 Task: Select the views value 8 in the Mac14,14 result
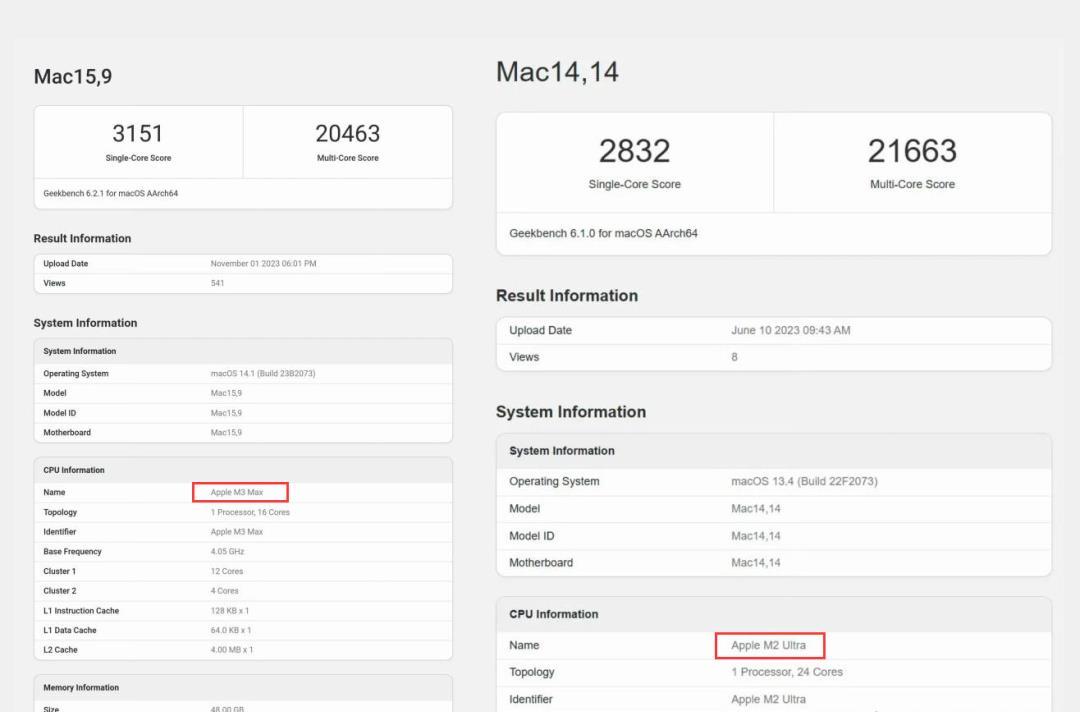pyautogui.click(x=734, y=357)
